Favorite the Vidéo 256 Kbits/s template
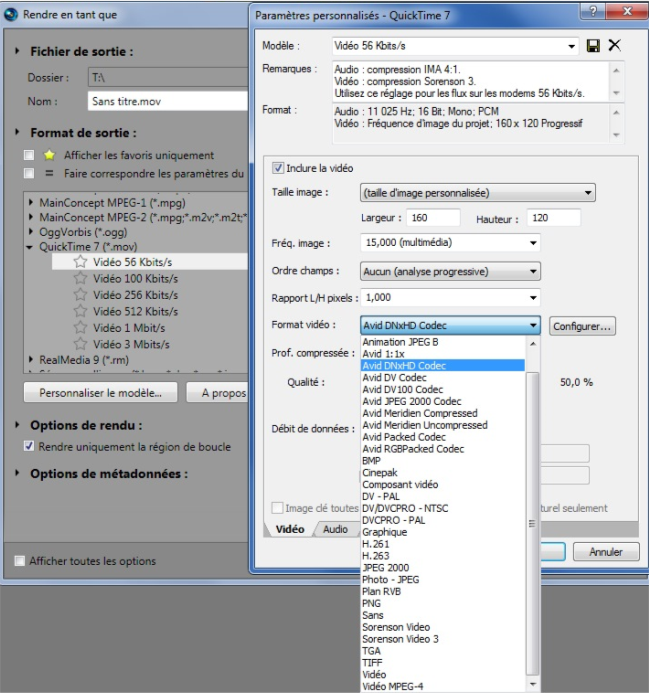The height and width of the screenshot is (693, 649). point(80,295)
